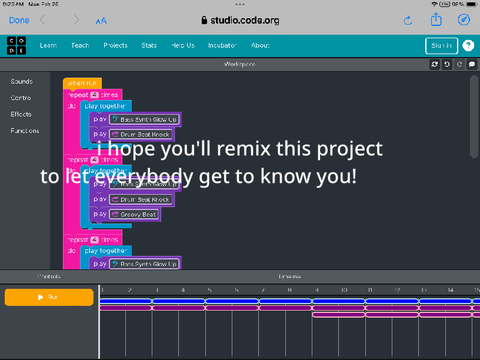Open first Bass Synth Glow Up sound dropdown
This screenshot has width=480, height=360.
pos(144,119)
